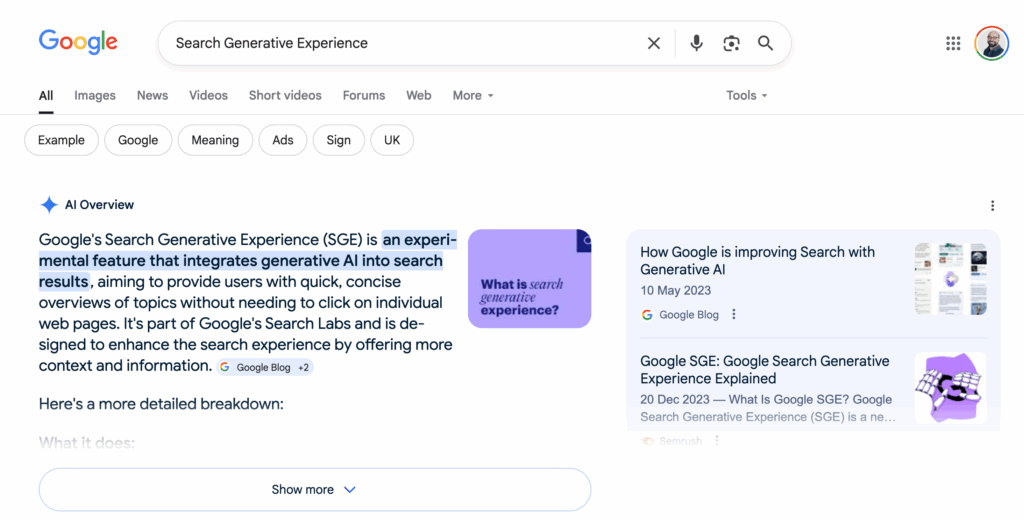The height and width of the screenshot is (520, 1024).
Task: Start voice search with the microphone icon
Action: pos(696,43)
